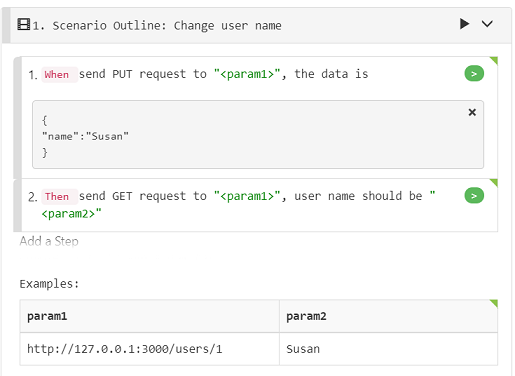
Task: Click the green corner marker on Examples table
Action: click(494, 304)
